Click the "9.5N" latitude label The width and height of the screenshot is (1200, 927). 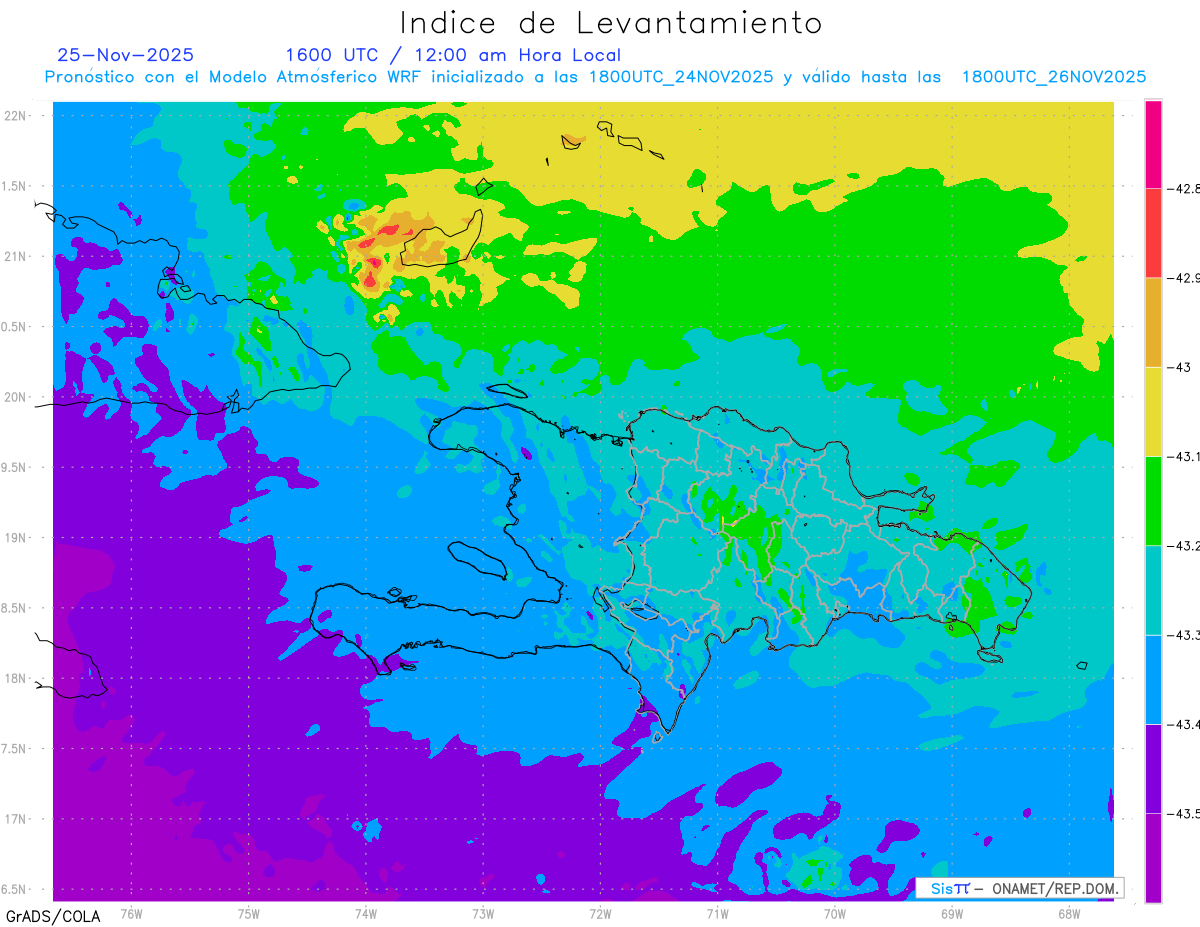(x=15, y=467)
